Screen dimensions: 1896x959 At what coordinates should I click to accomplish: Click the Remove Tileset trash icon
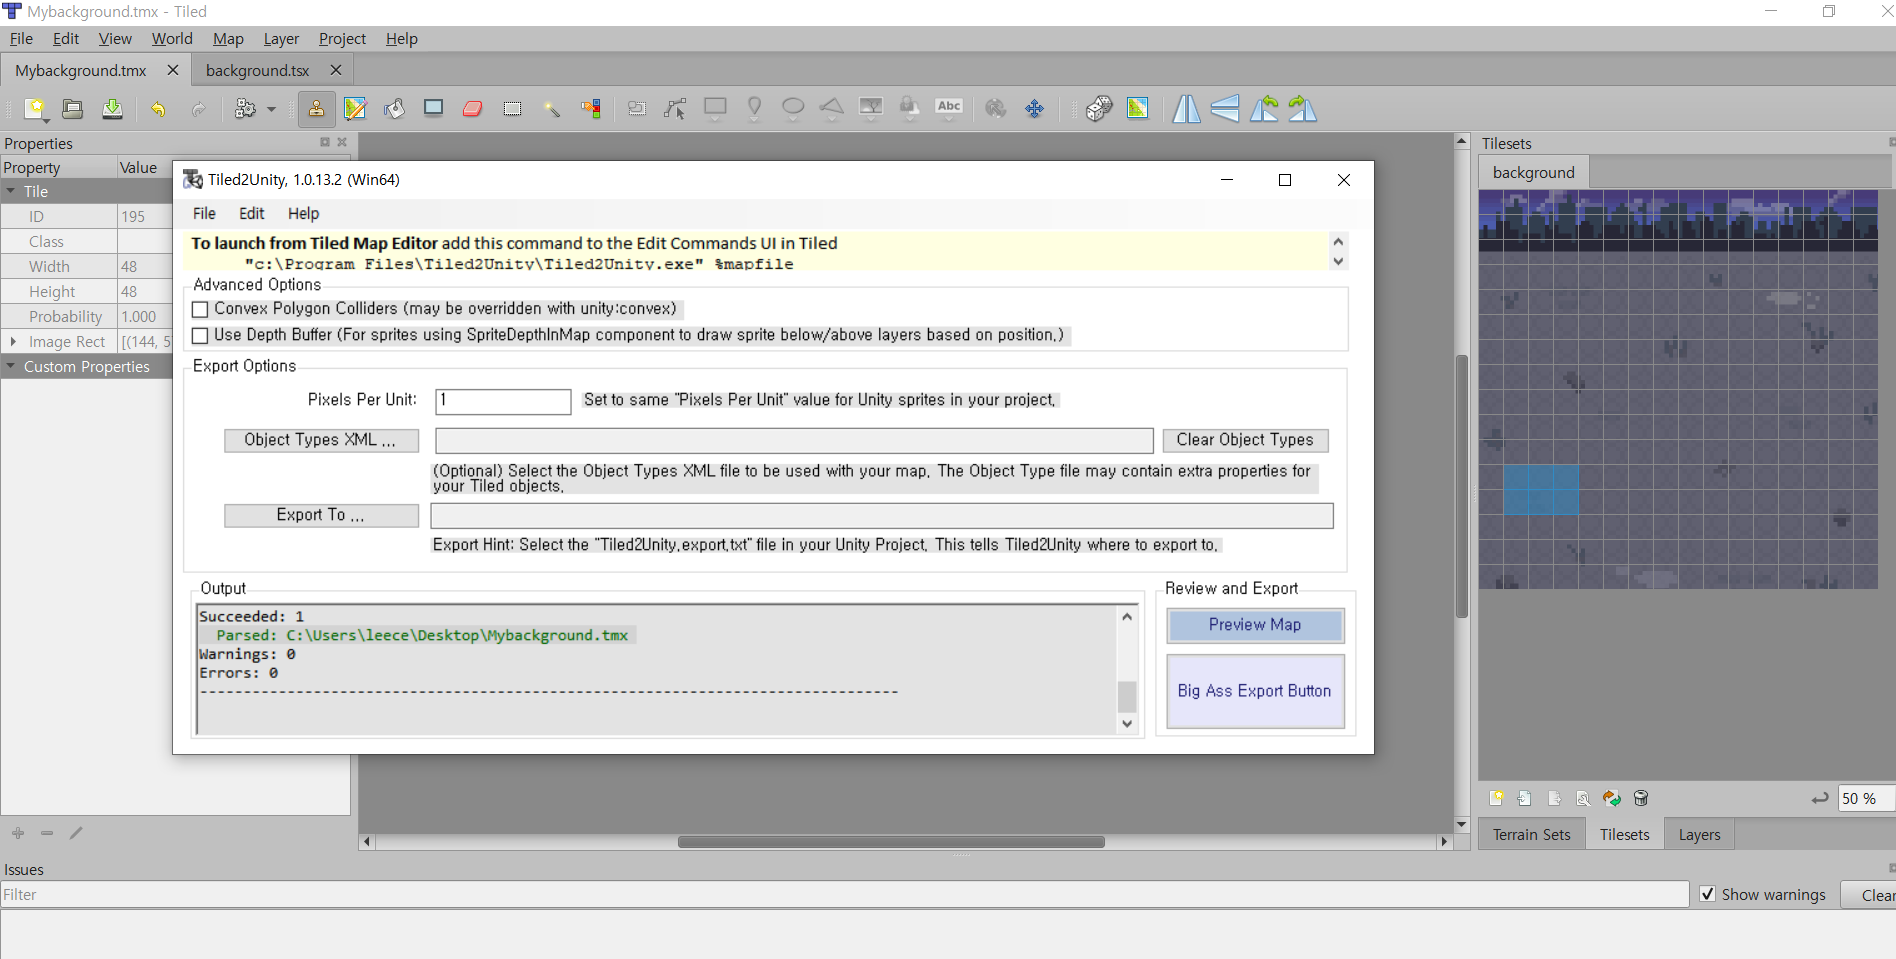point(1641,798)
